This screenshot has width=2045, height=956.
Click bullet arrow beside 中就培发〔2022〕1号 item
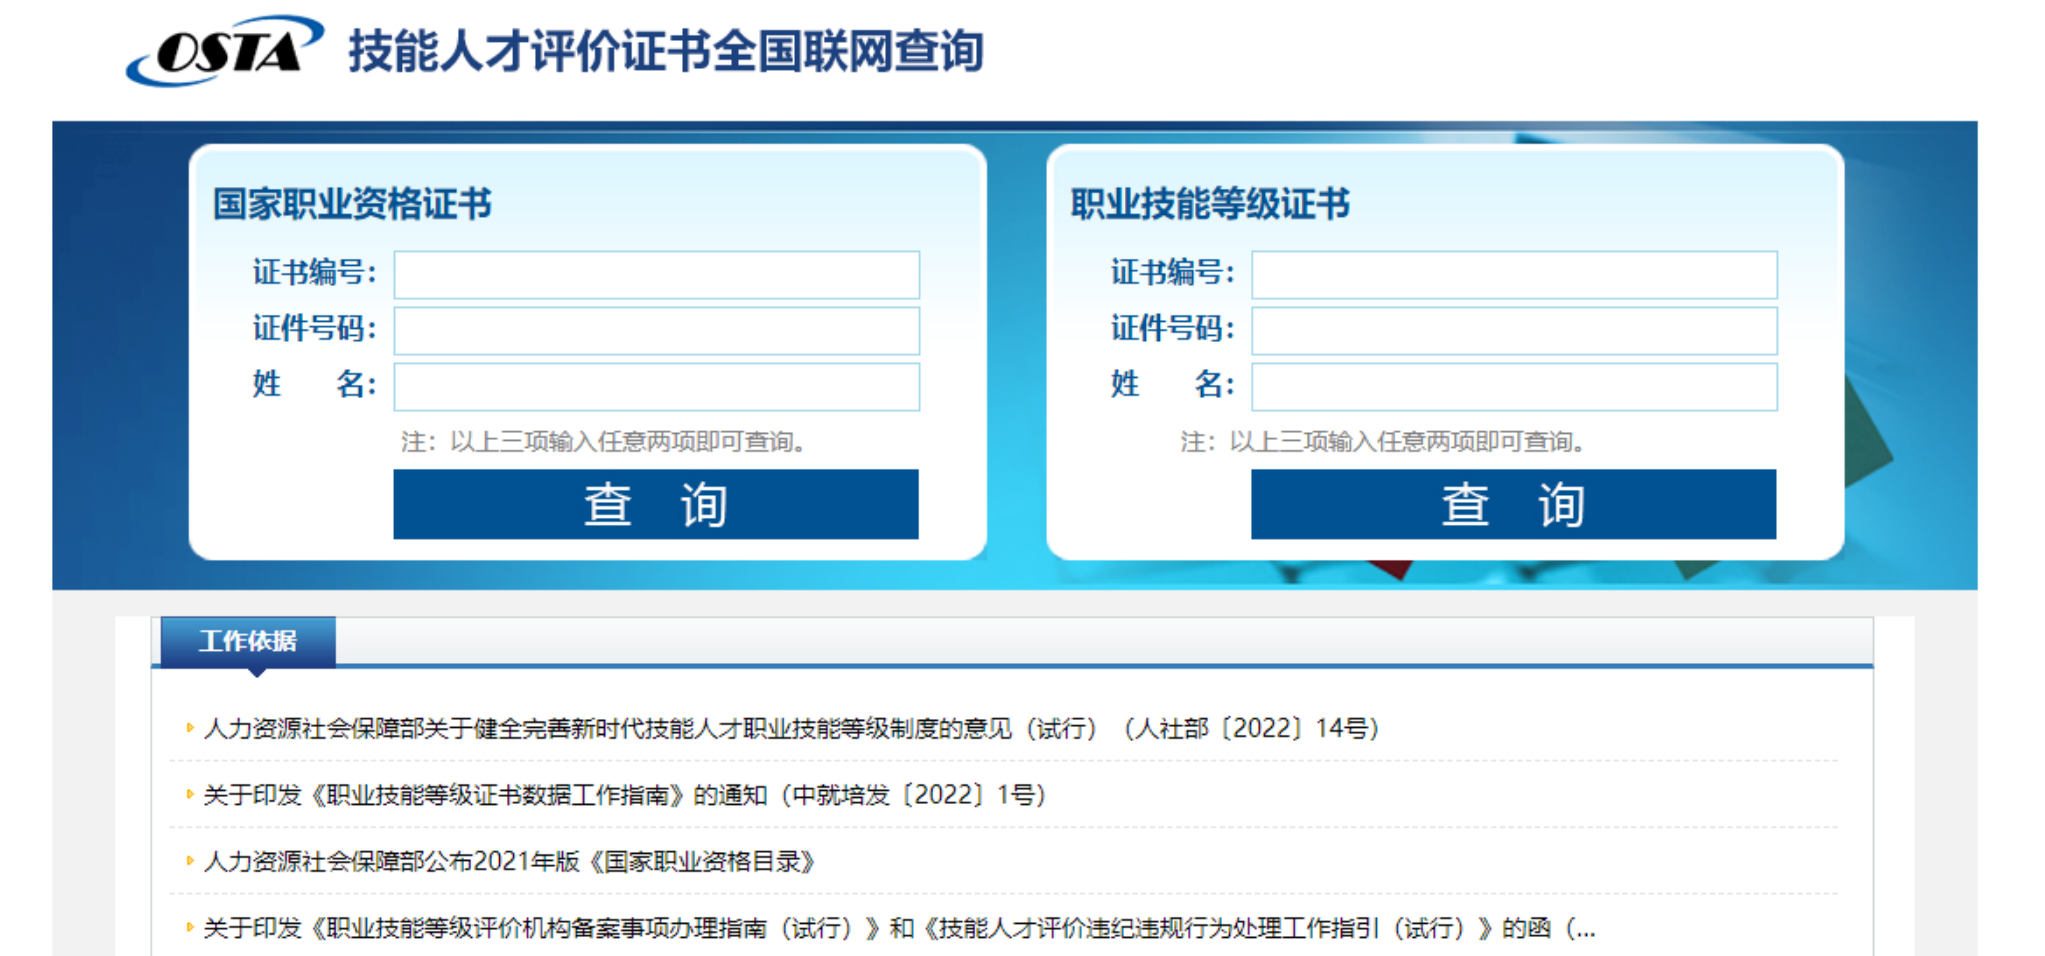[189, 794]
